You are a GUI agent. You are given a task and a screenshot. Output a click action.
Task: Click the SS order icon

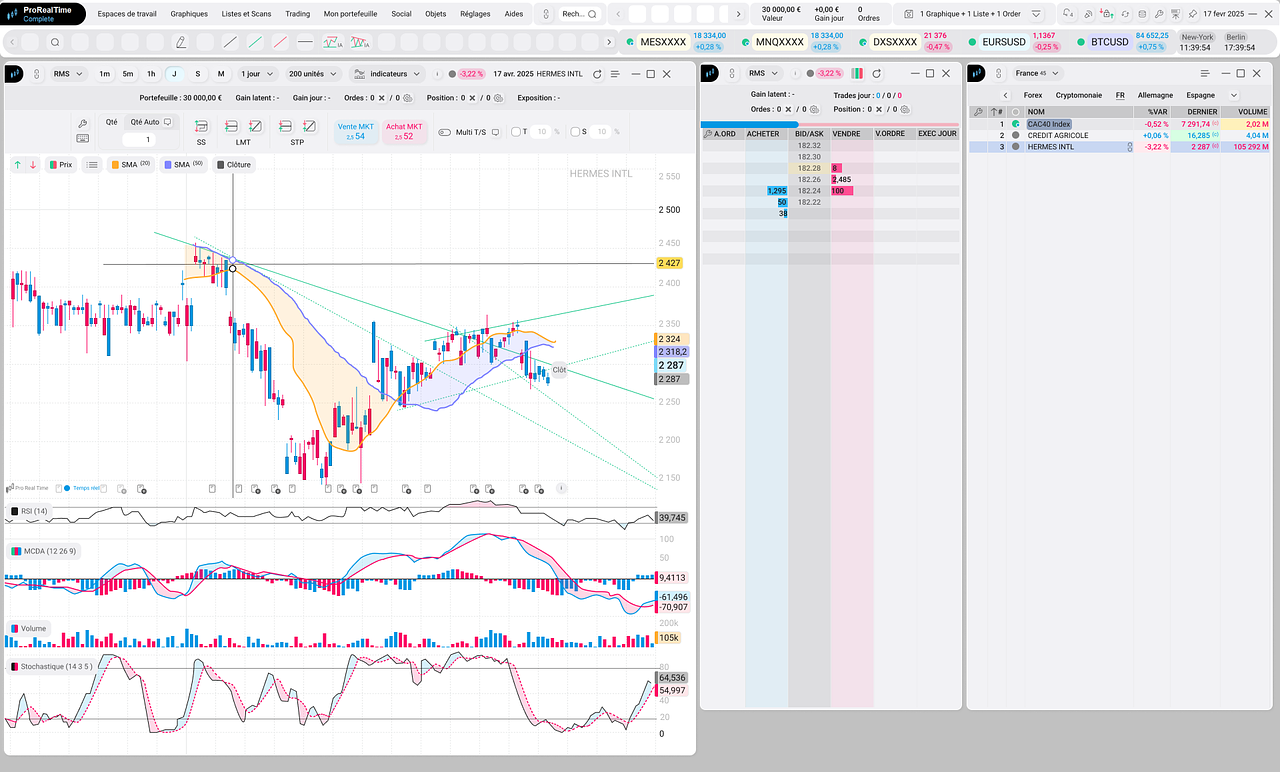201,127
